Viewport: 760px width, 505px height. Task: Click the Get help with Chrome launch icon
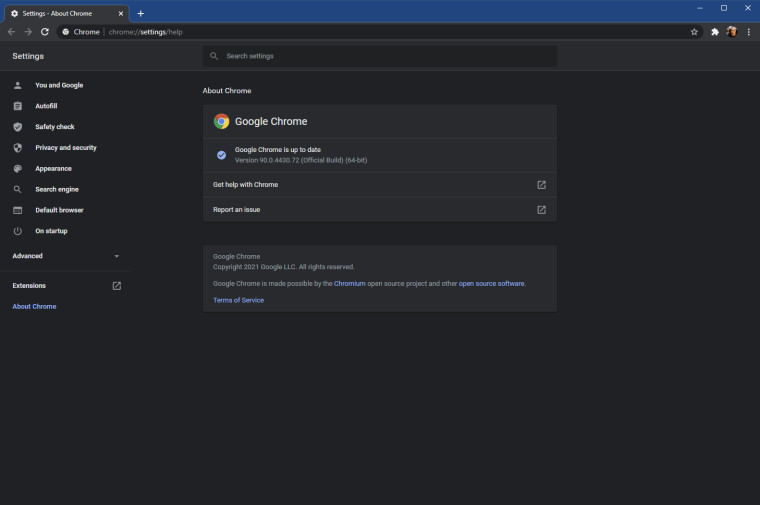point(541,185)
